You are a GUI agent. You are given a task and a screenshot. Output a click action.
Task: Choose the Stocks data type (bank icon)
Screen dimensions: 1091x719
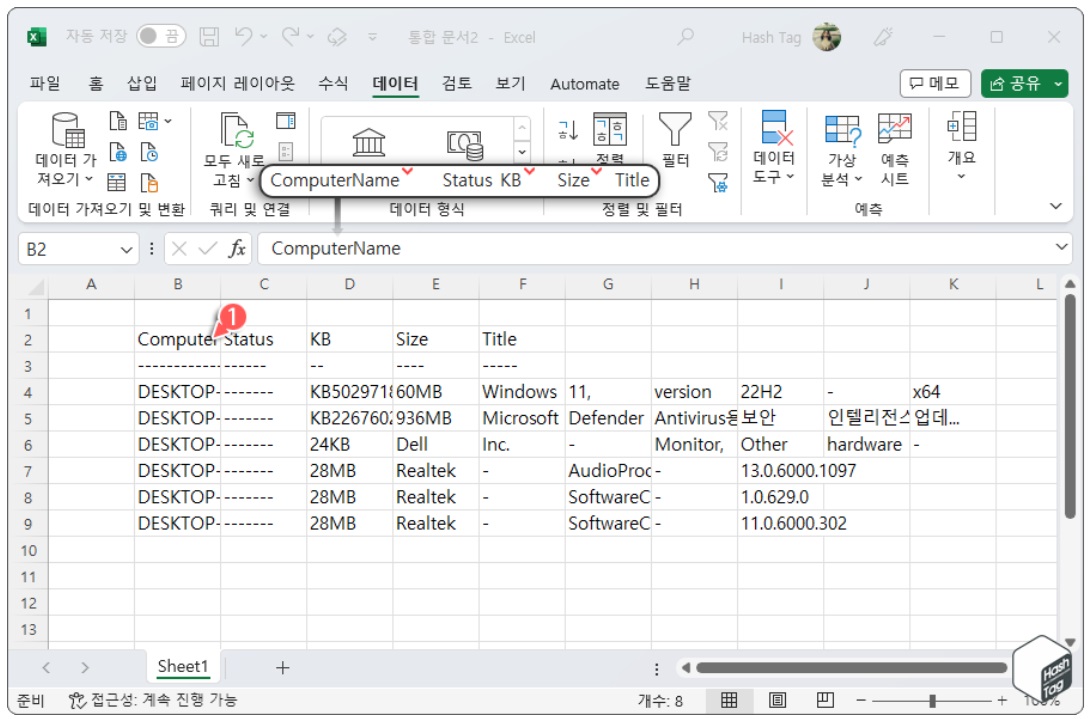click(369, 142)
